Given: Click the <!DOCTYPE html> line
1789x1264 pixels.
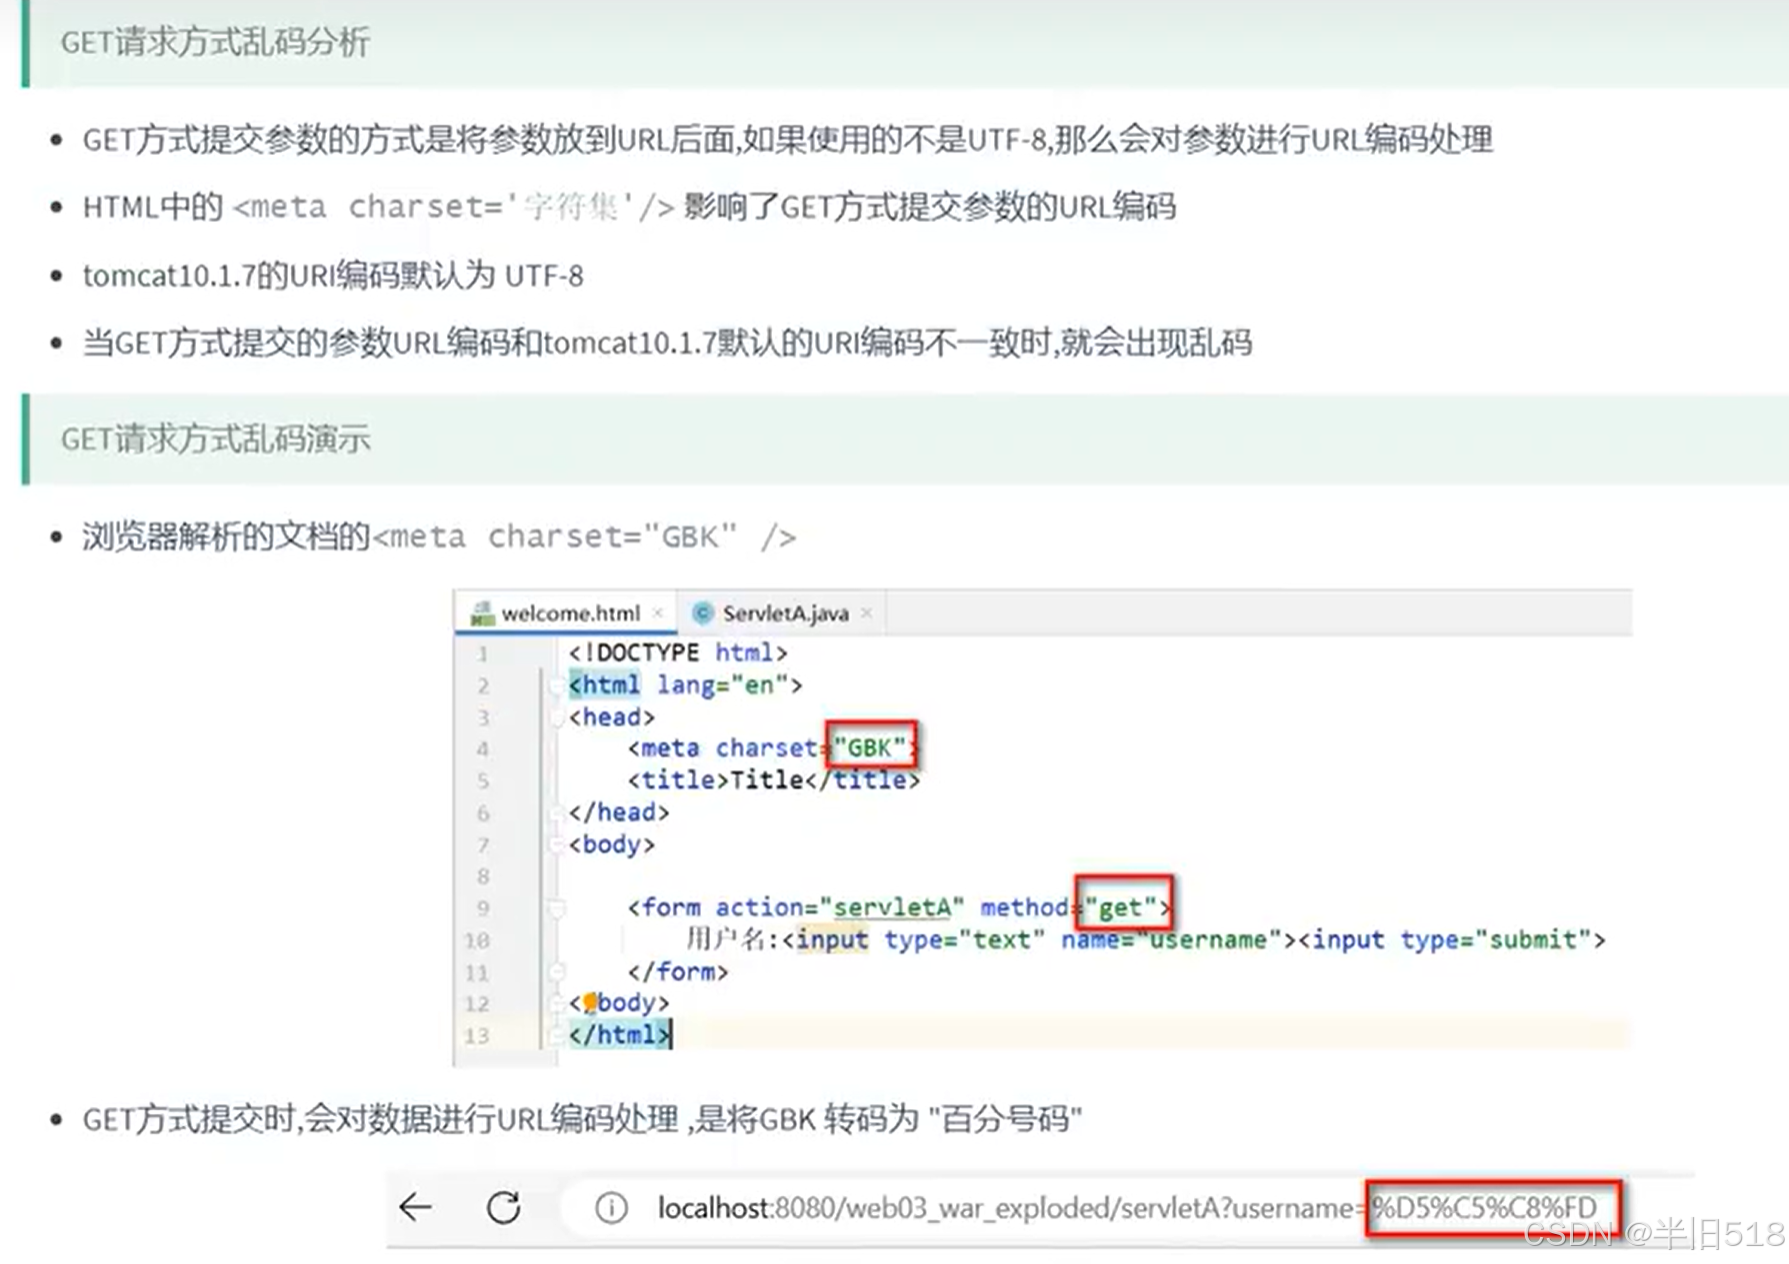Looking at the screenshot, I should point(678,653).
